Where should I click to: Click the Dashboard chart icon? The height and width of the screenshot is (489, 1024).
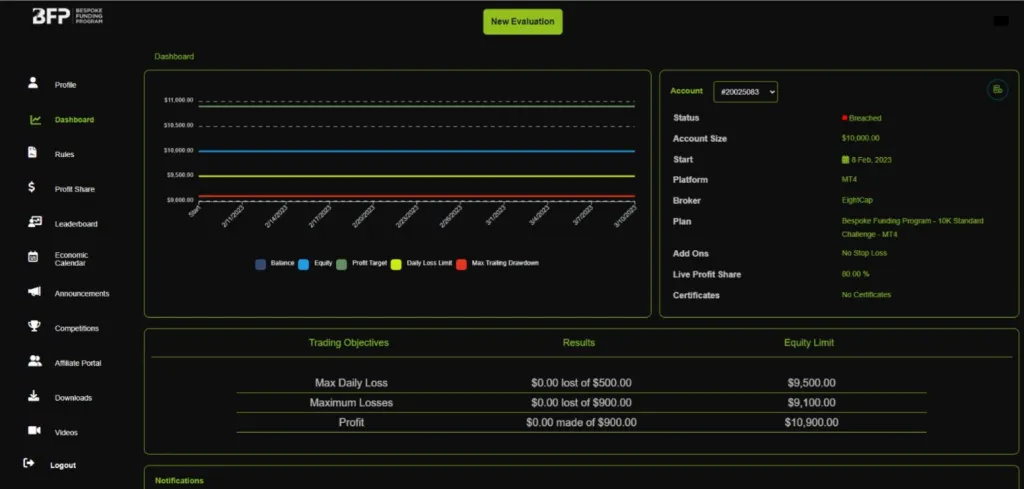click(x=34, y=120)
